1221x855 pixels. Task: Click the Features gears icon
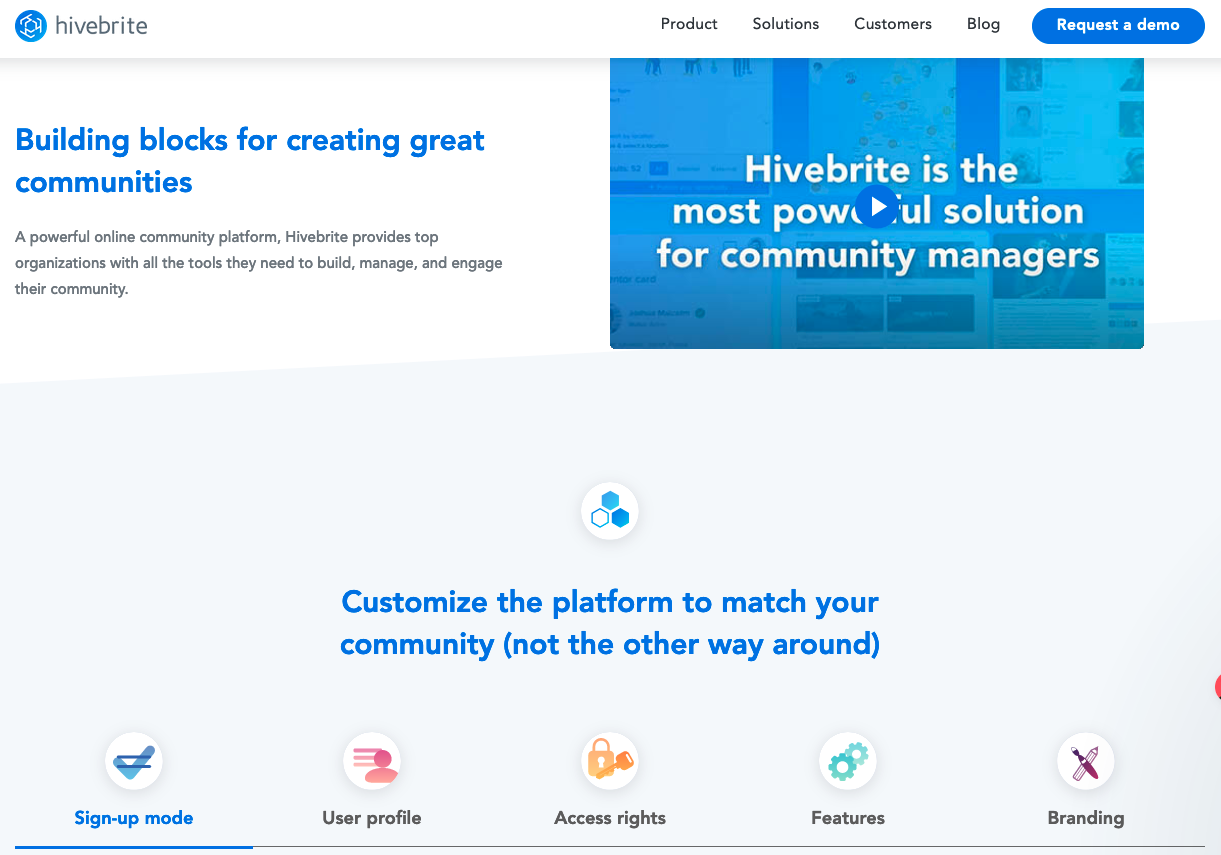coord(848,762)
